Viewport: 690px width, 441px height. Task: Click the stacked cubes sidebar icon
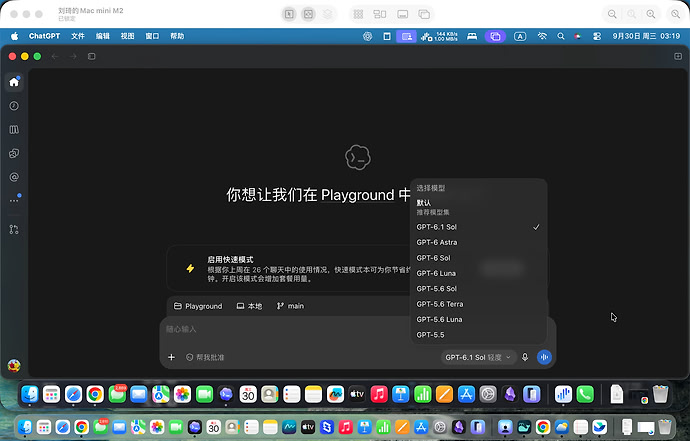pos(14,153)
